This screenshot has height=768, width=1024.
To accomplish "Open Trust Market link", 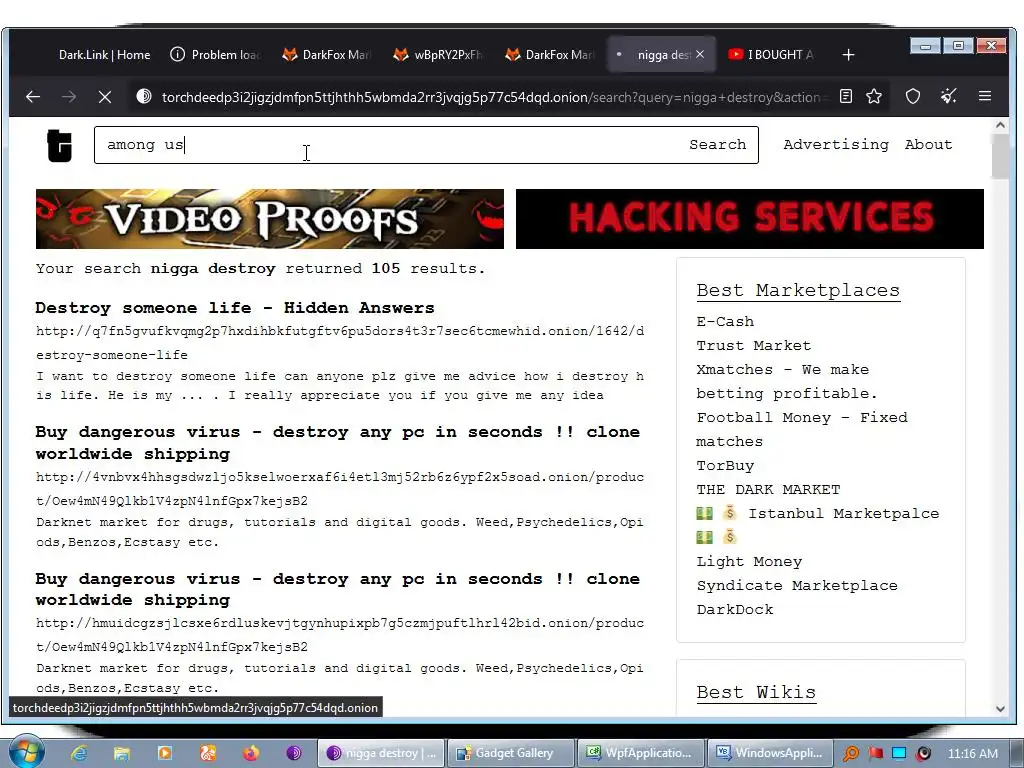I will [x=754, y=345].
